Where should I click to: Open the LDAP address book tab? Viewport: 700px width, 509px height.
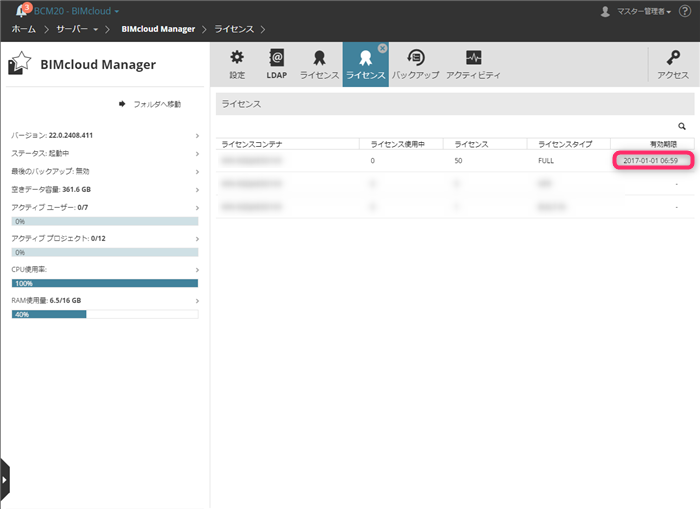277,64
